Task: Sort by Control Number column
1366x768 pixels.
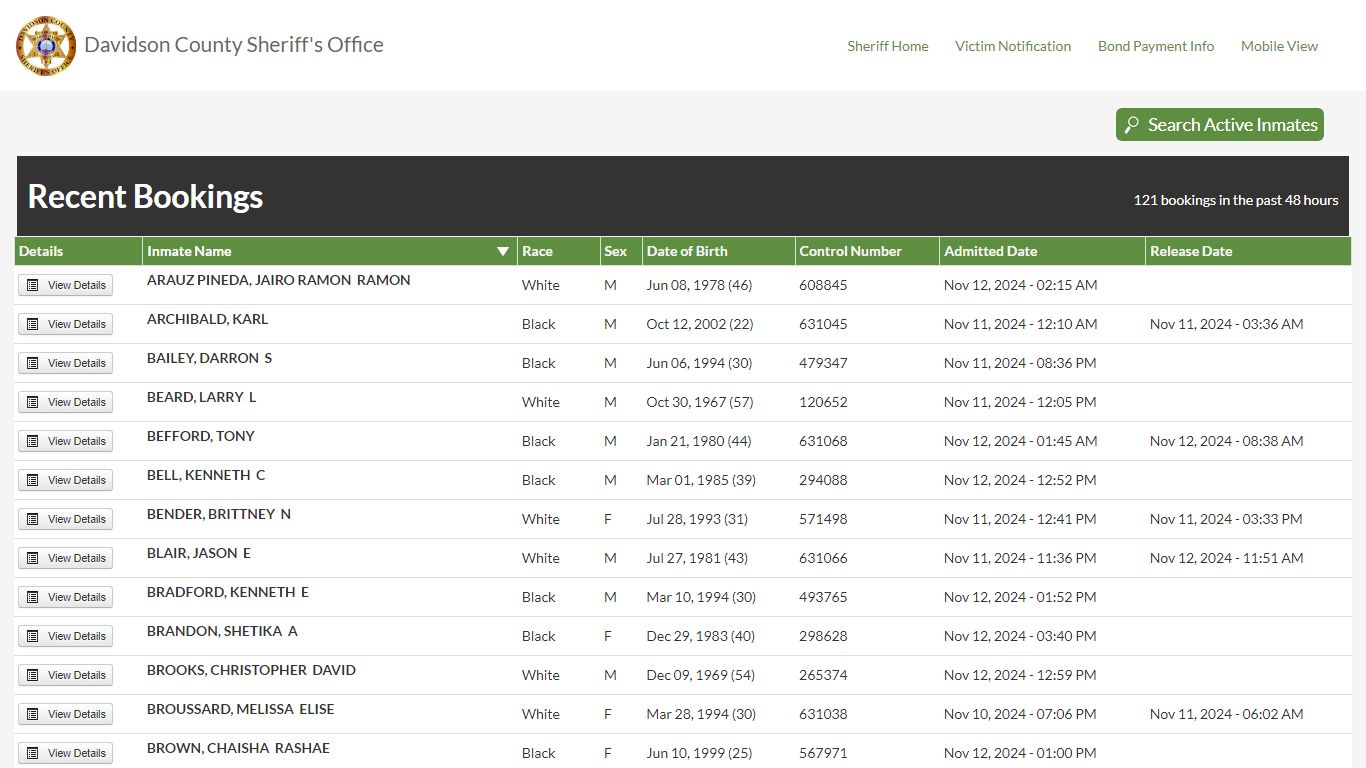Action: click(867, 251)
